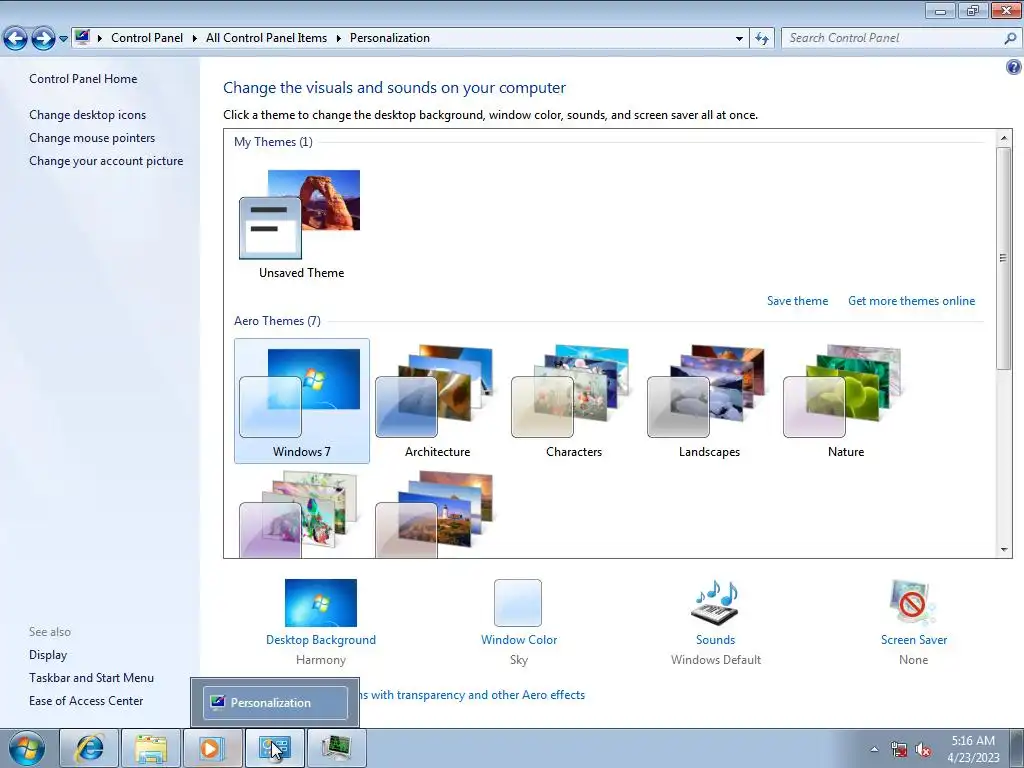This screenshot has height=768, width=1024.
Task: Click the Control Panel taskbar button
Action: click(x=274, y=748)
